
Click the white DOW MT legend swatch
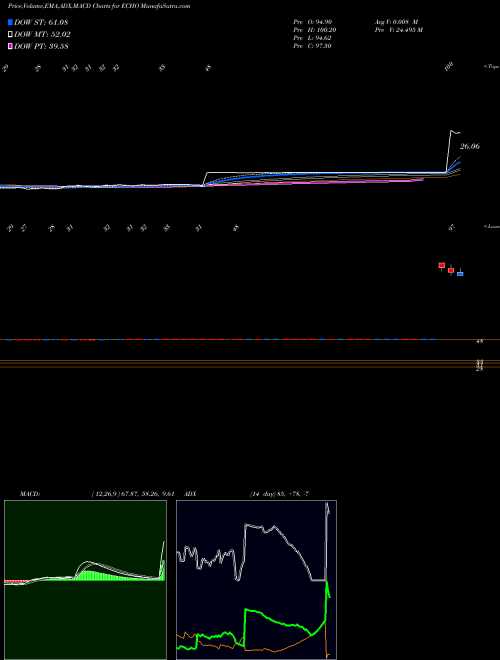pos(10,35)
